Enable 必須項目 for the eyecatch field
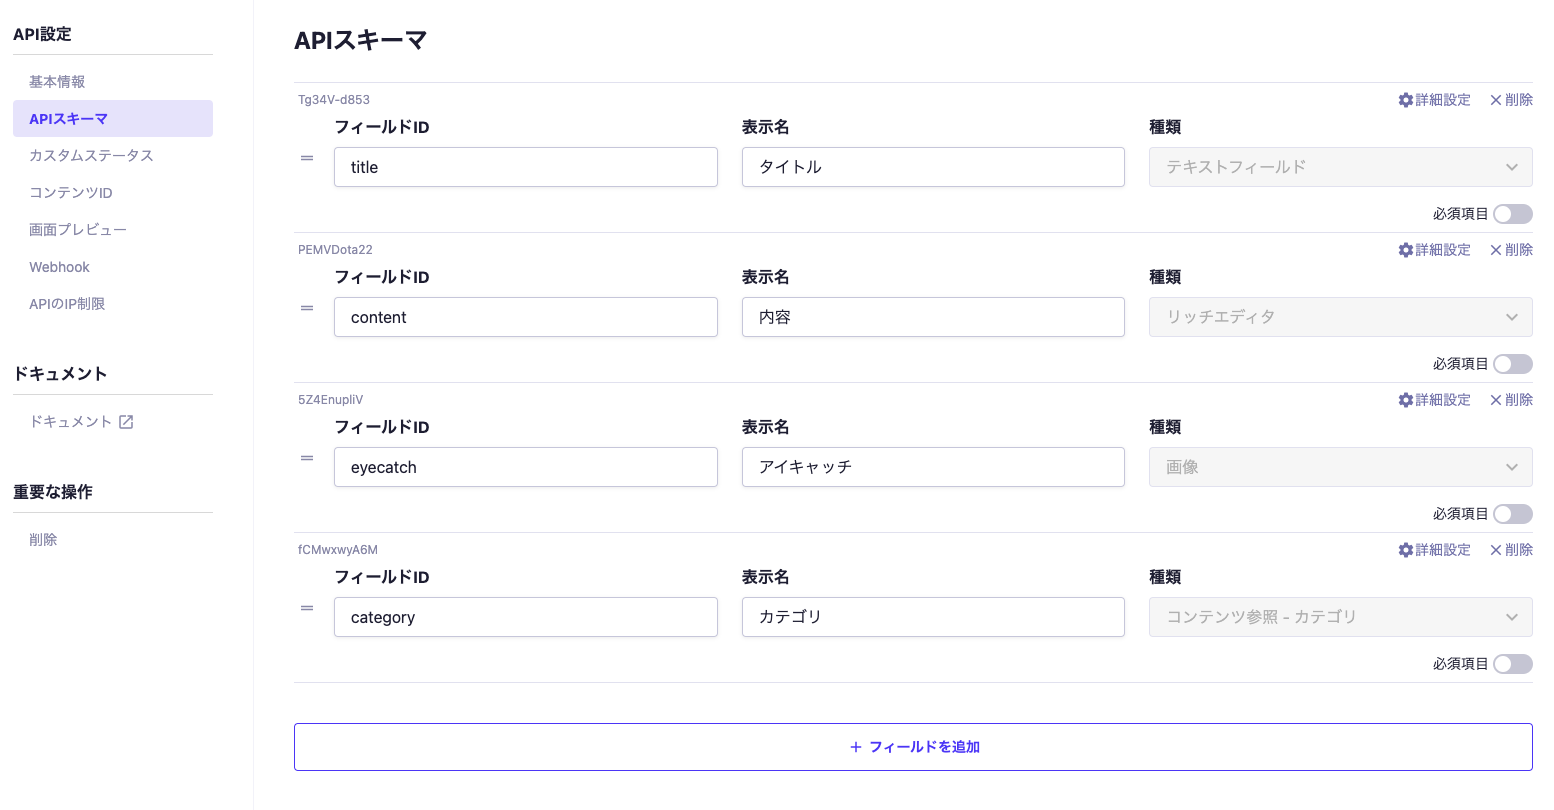This screenshot has height=810, width=1554. (x=1512, y=514)
